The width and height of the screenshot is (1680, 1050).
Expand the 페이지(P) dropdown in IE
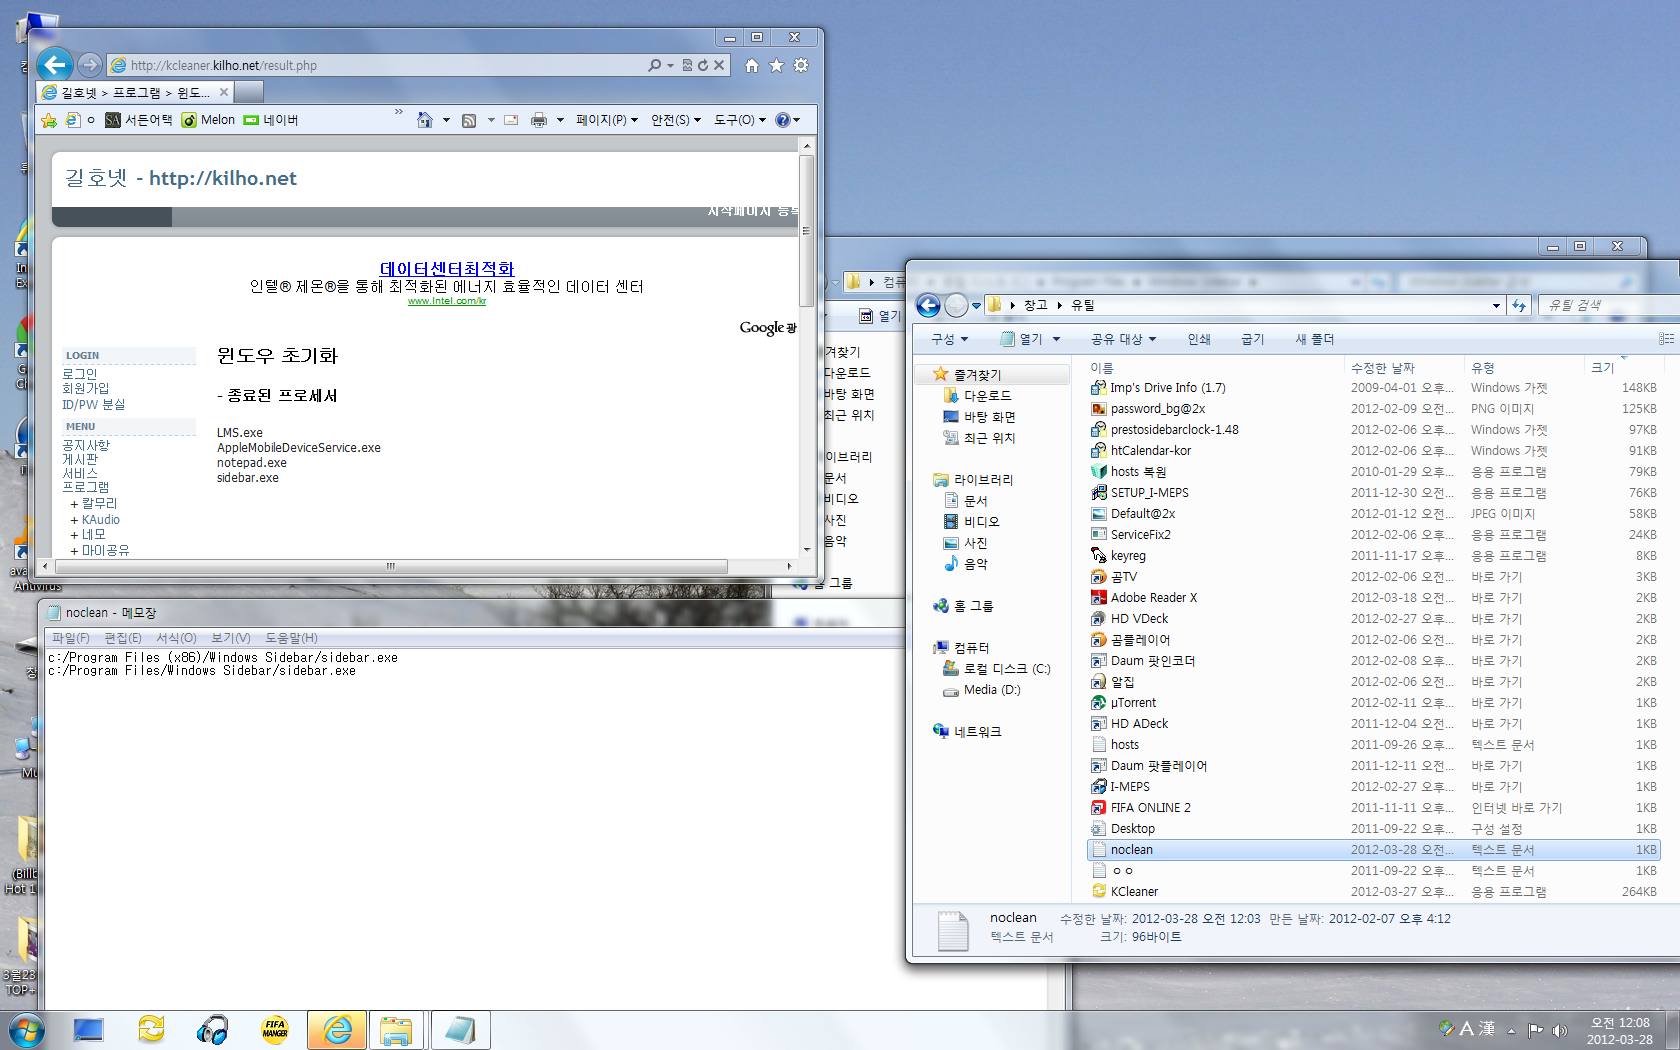pos(606,120)
